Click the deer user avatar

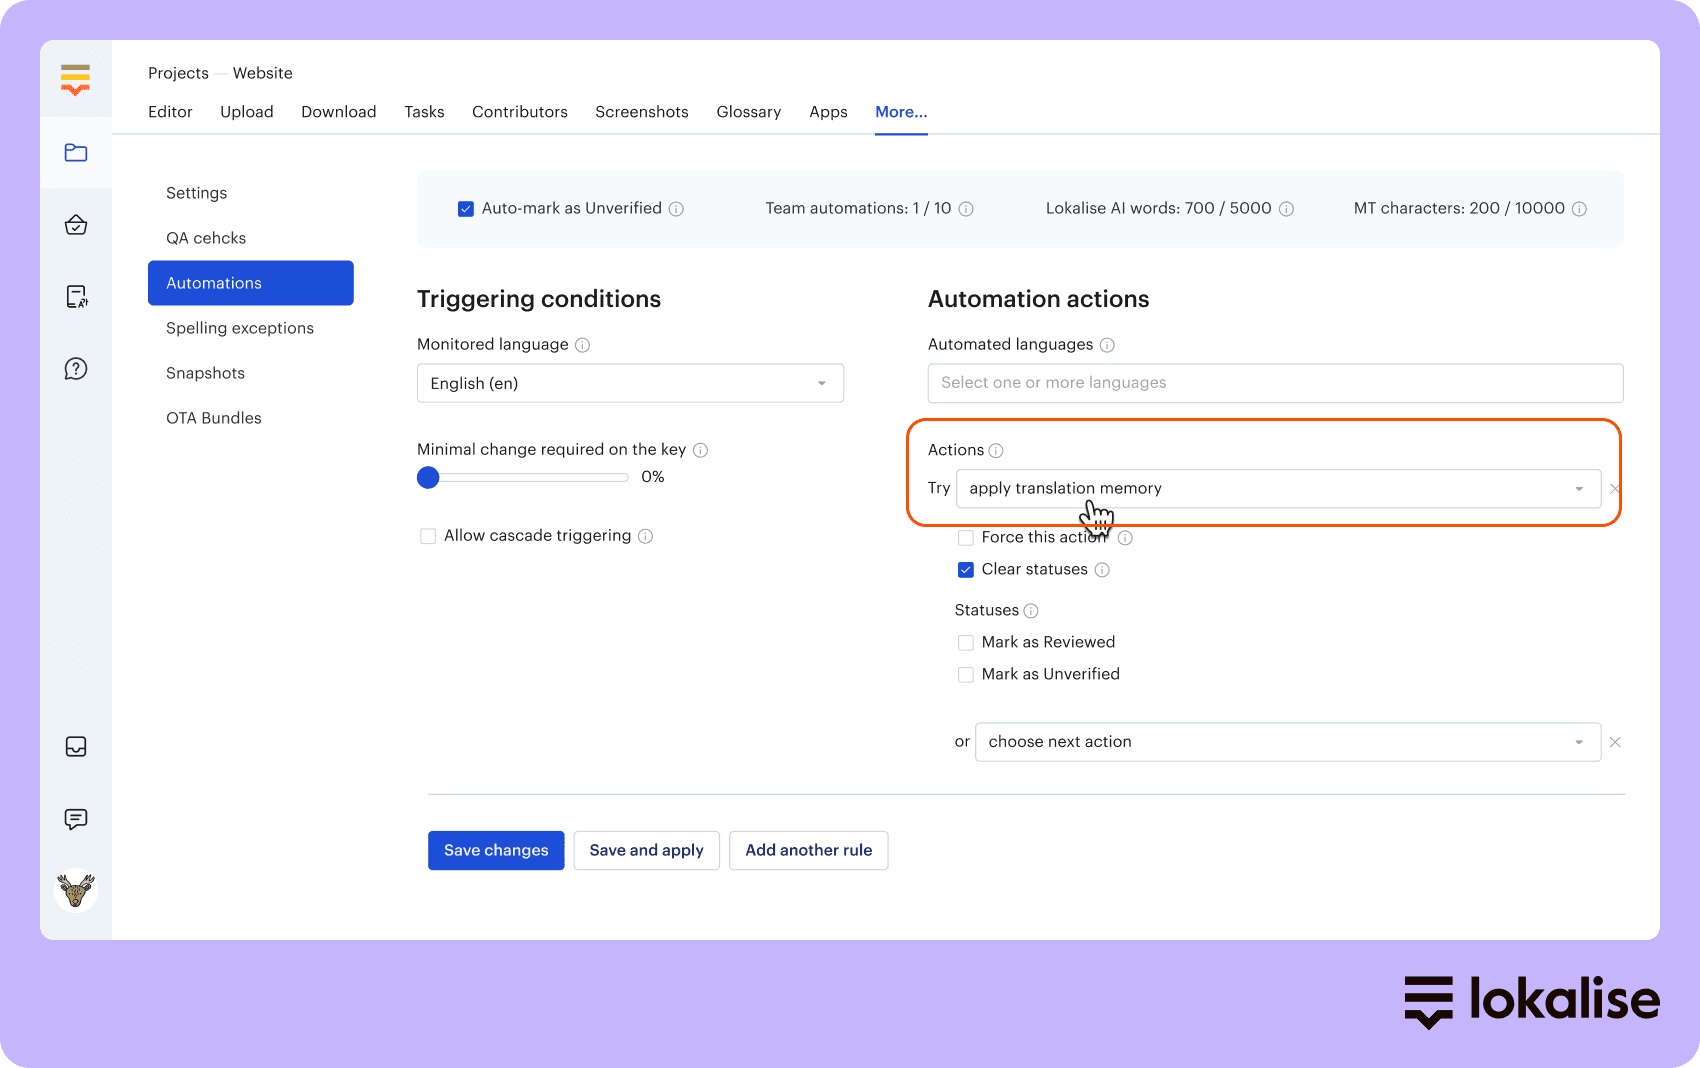coord(76,890)
